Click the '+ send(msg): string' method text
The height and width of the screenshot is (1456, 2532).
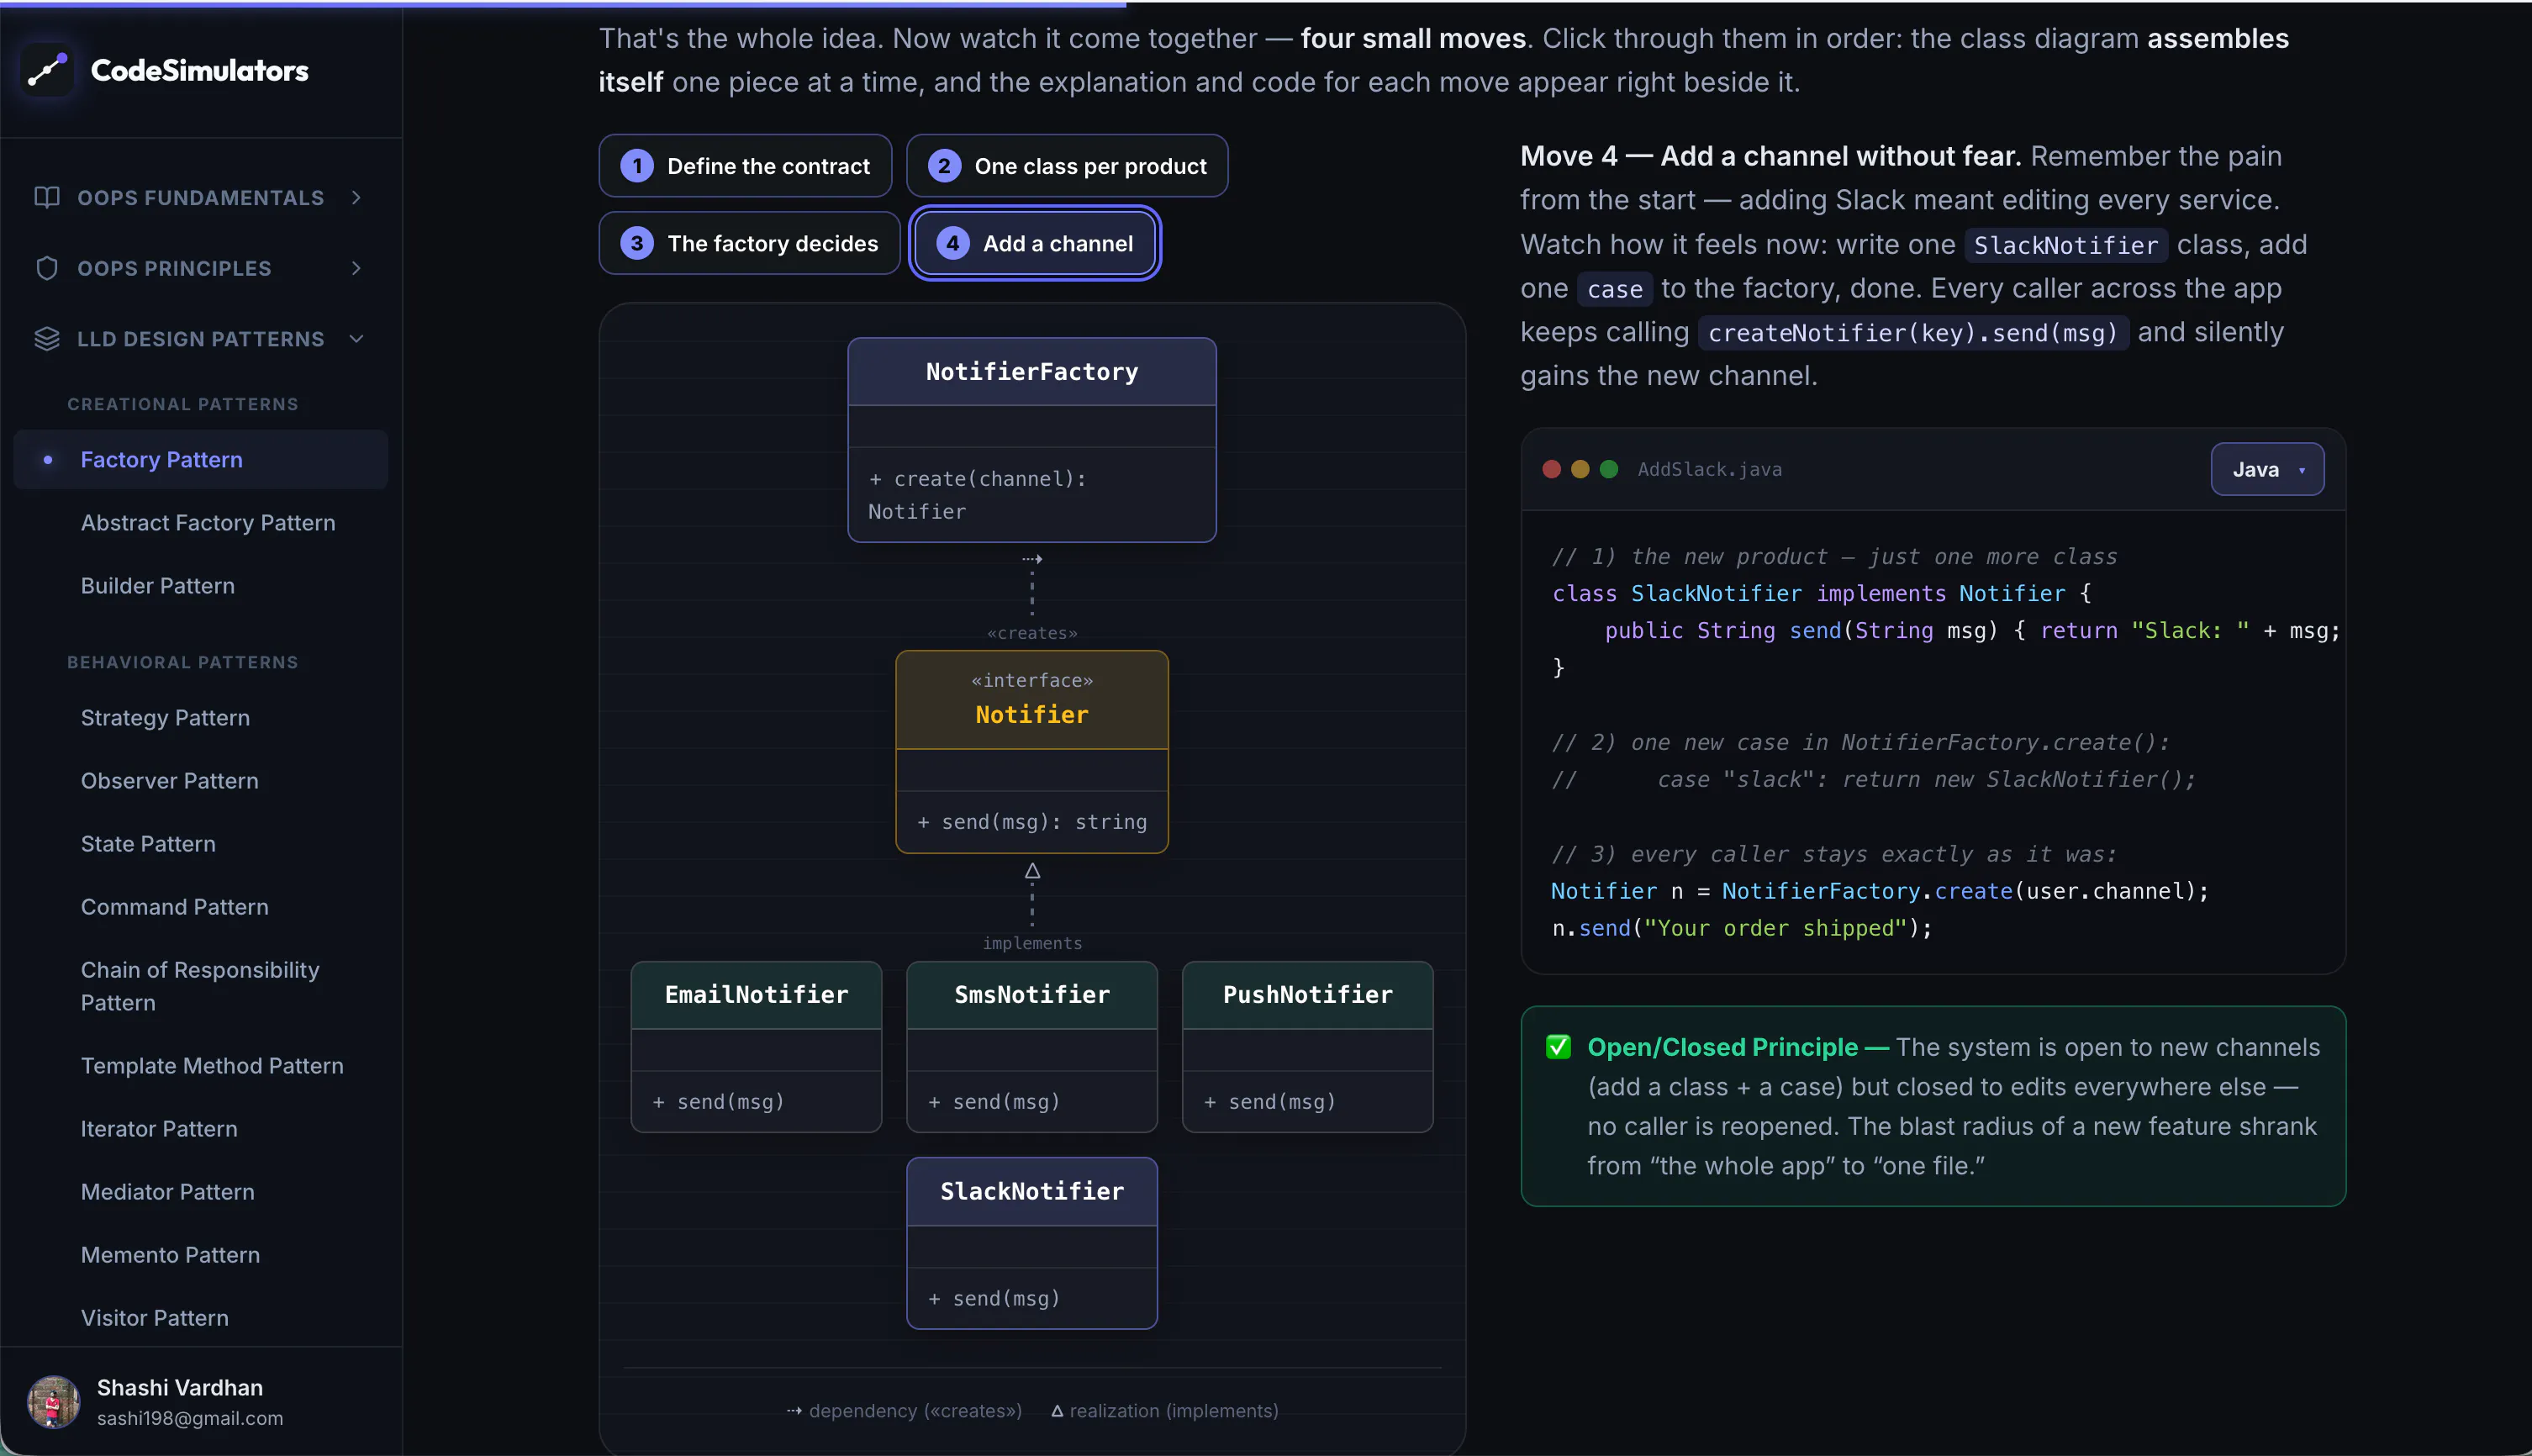(1032, 822)
